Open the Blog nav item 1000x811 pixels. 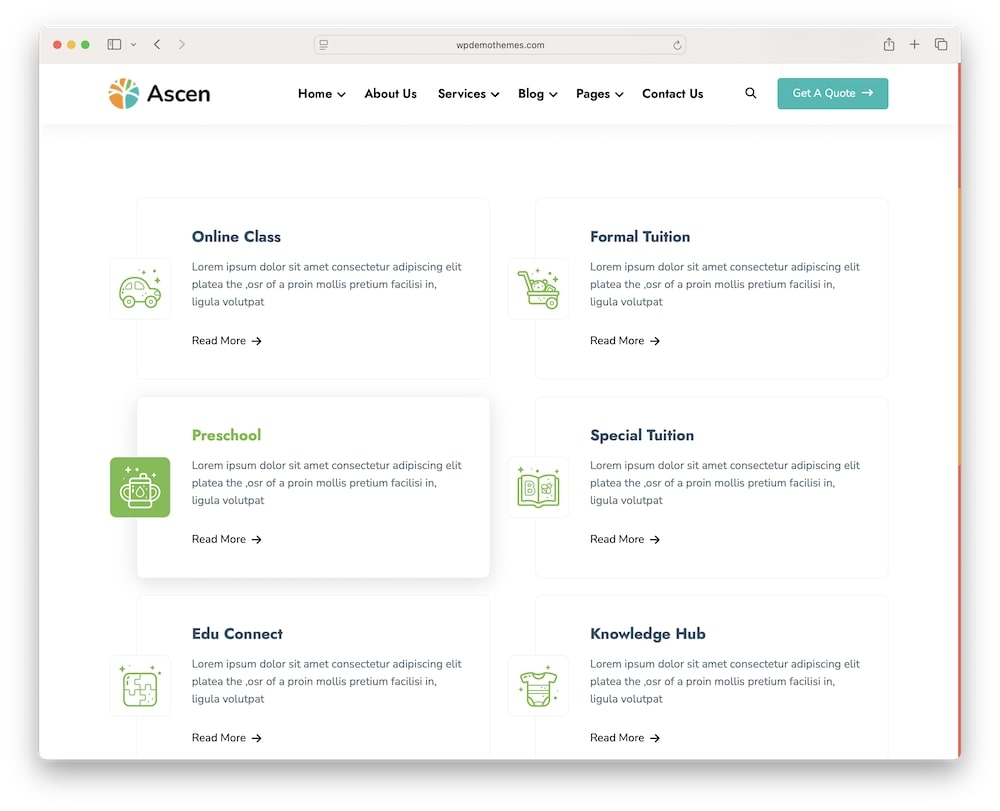(531, 94)
